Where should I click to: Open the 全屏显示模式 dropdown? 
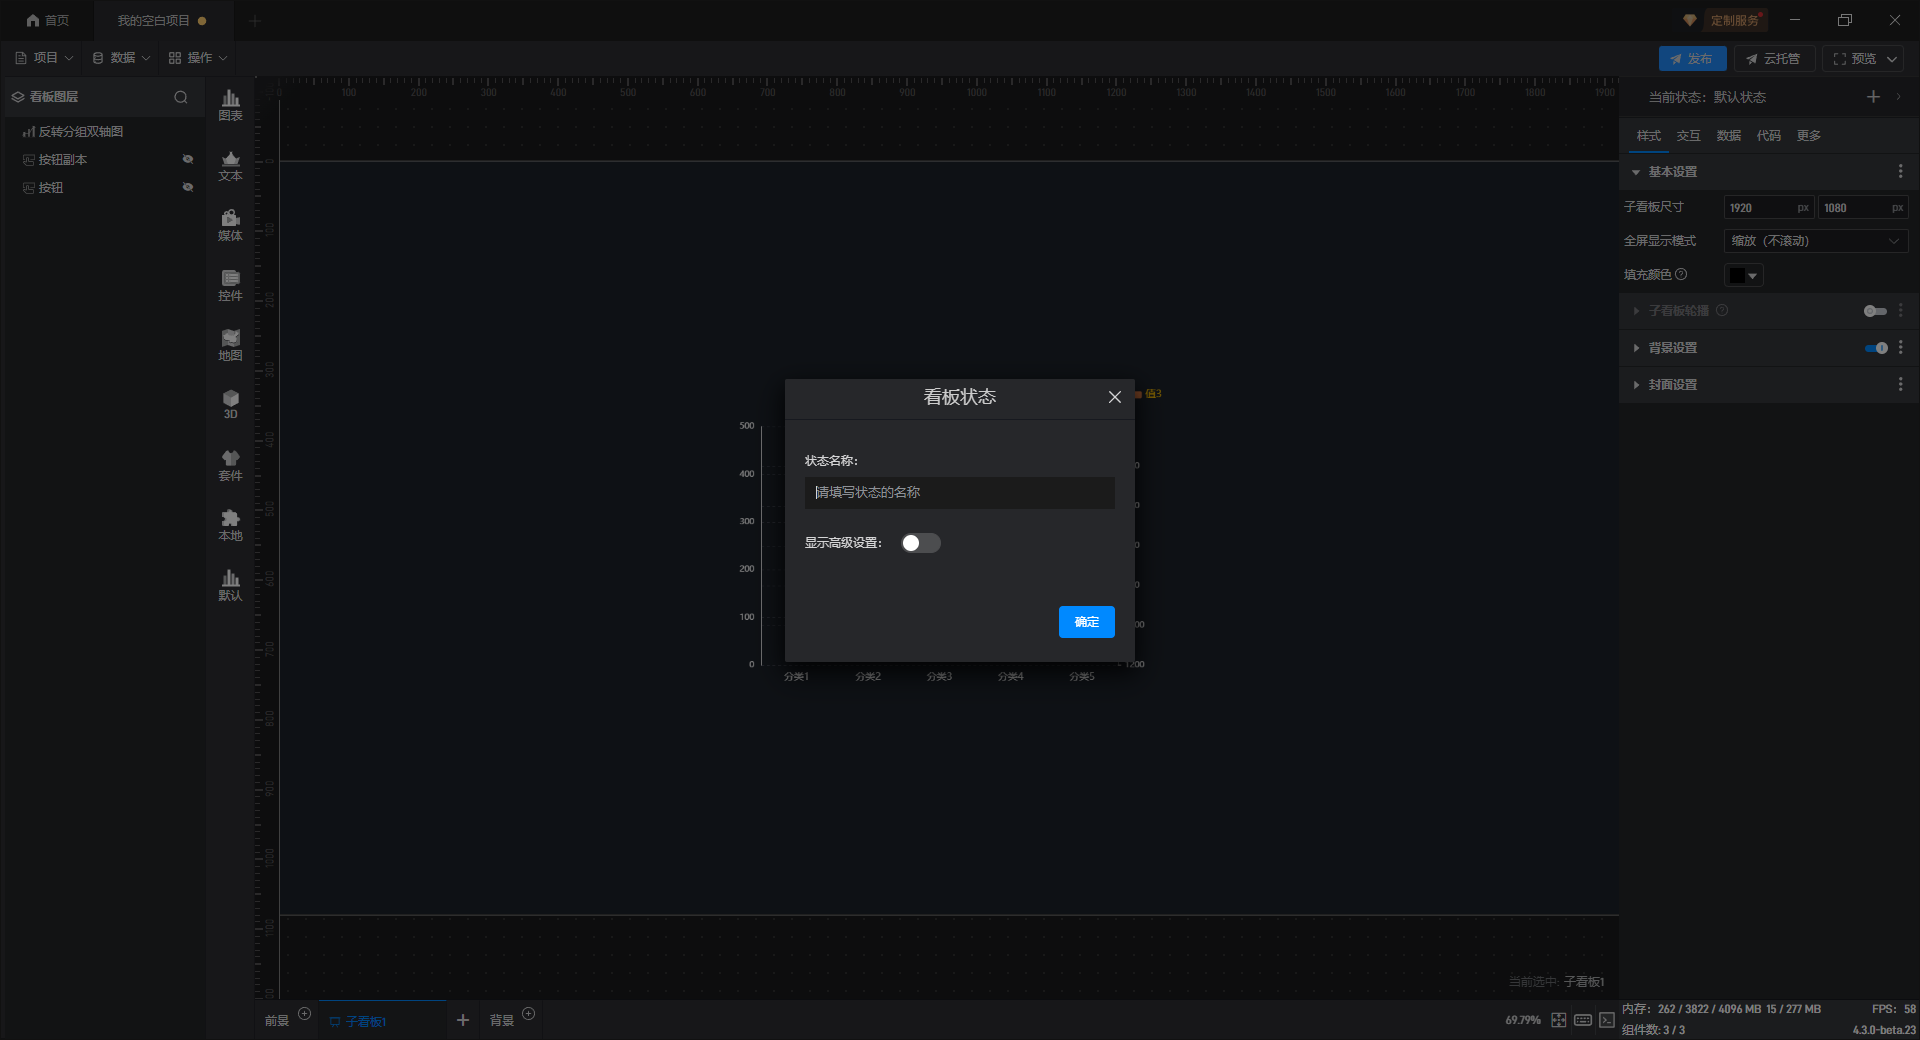click(x=1815, y=241)
